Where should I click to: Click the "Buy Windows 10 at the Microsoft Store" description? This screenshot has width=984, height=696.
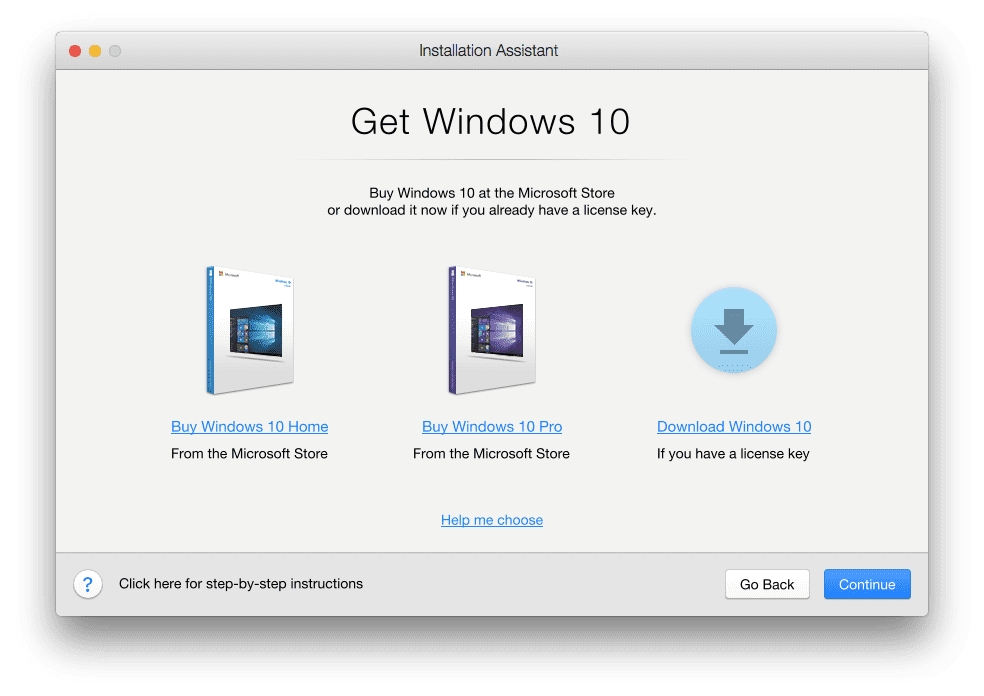click(x=491, y=193)
